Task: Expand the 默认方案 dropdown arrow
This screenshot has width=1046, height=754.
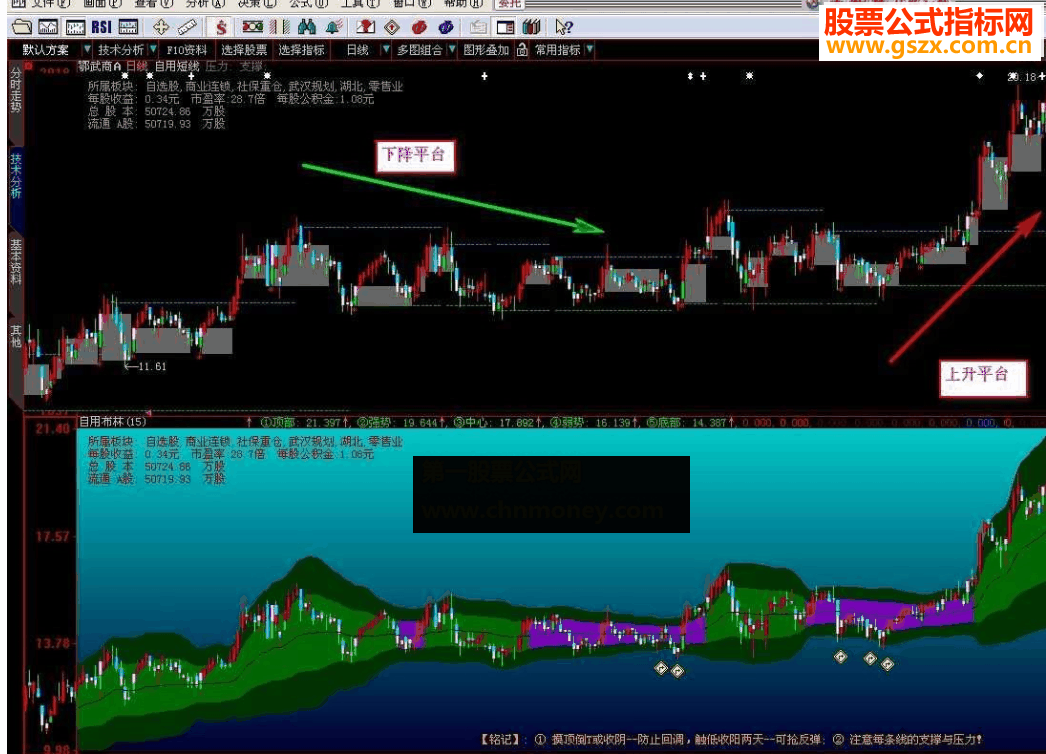Action: (86, 50)
